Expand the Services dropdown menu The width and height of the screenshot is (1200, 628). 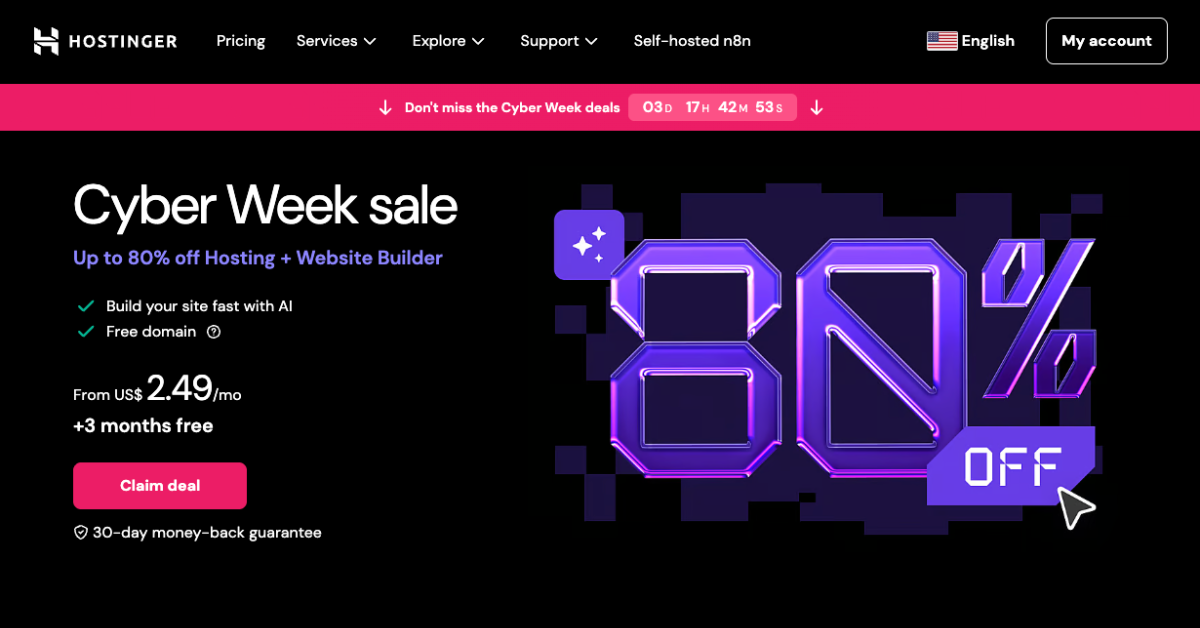click(x=336, y=41)
